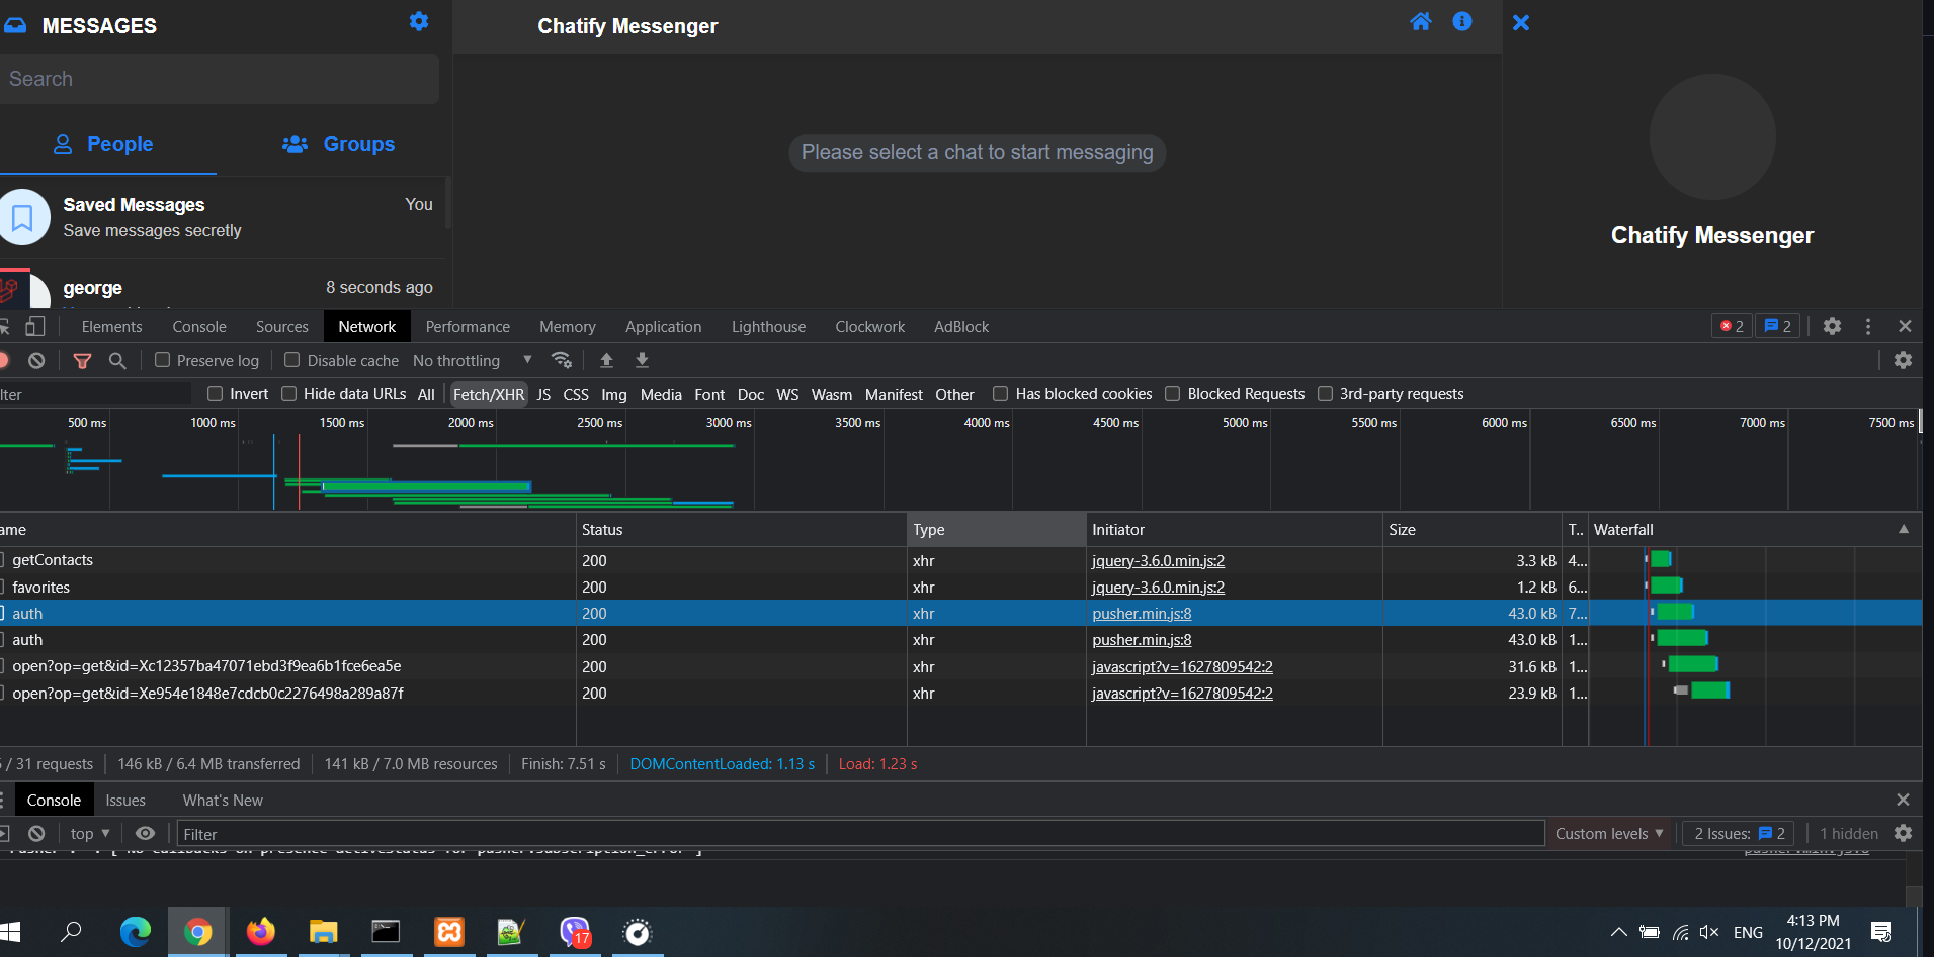1934x957 pixels.
Task: Open Chatify Messenger info icon
Action: tap(1462, 21)
